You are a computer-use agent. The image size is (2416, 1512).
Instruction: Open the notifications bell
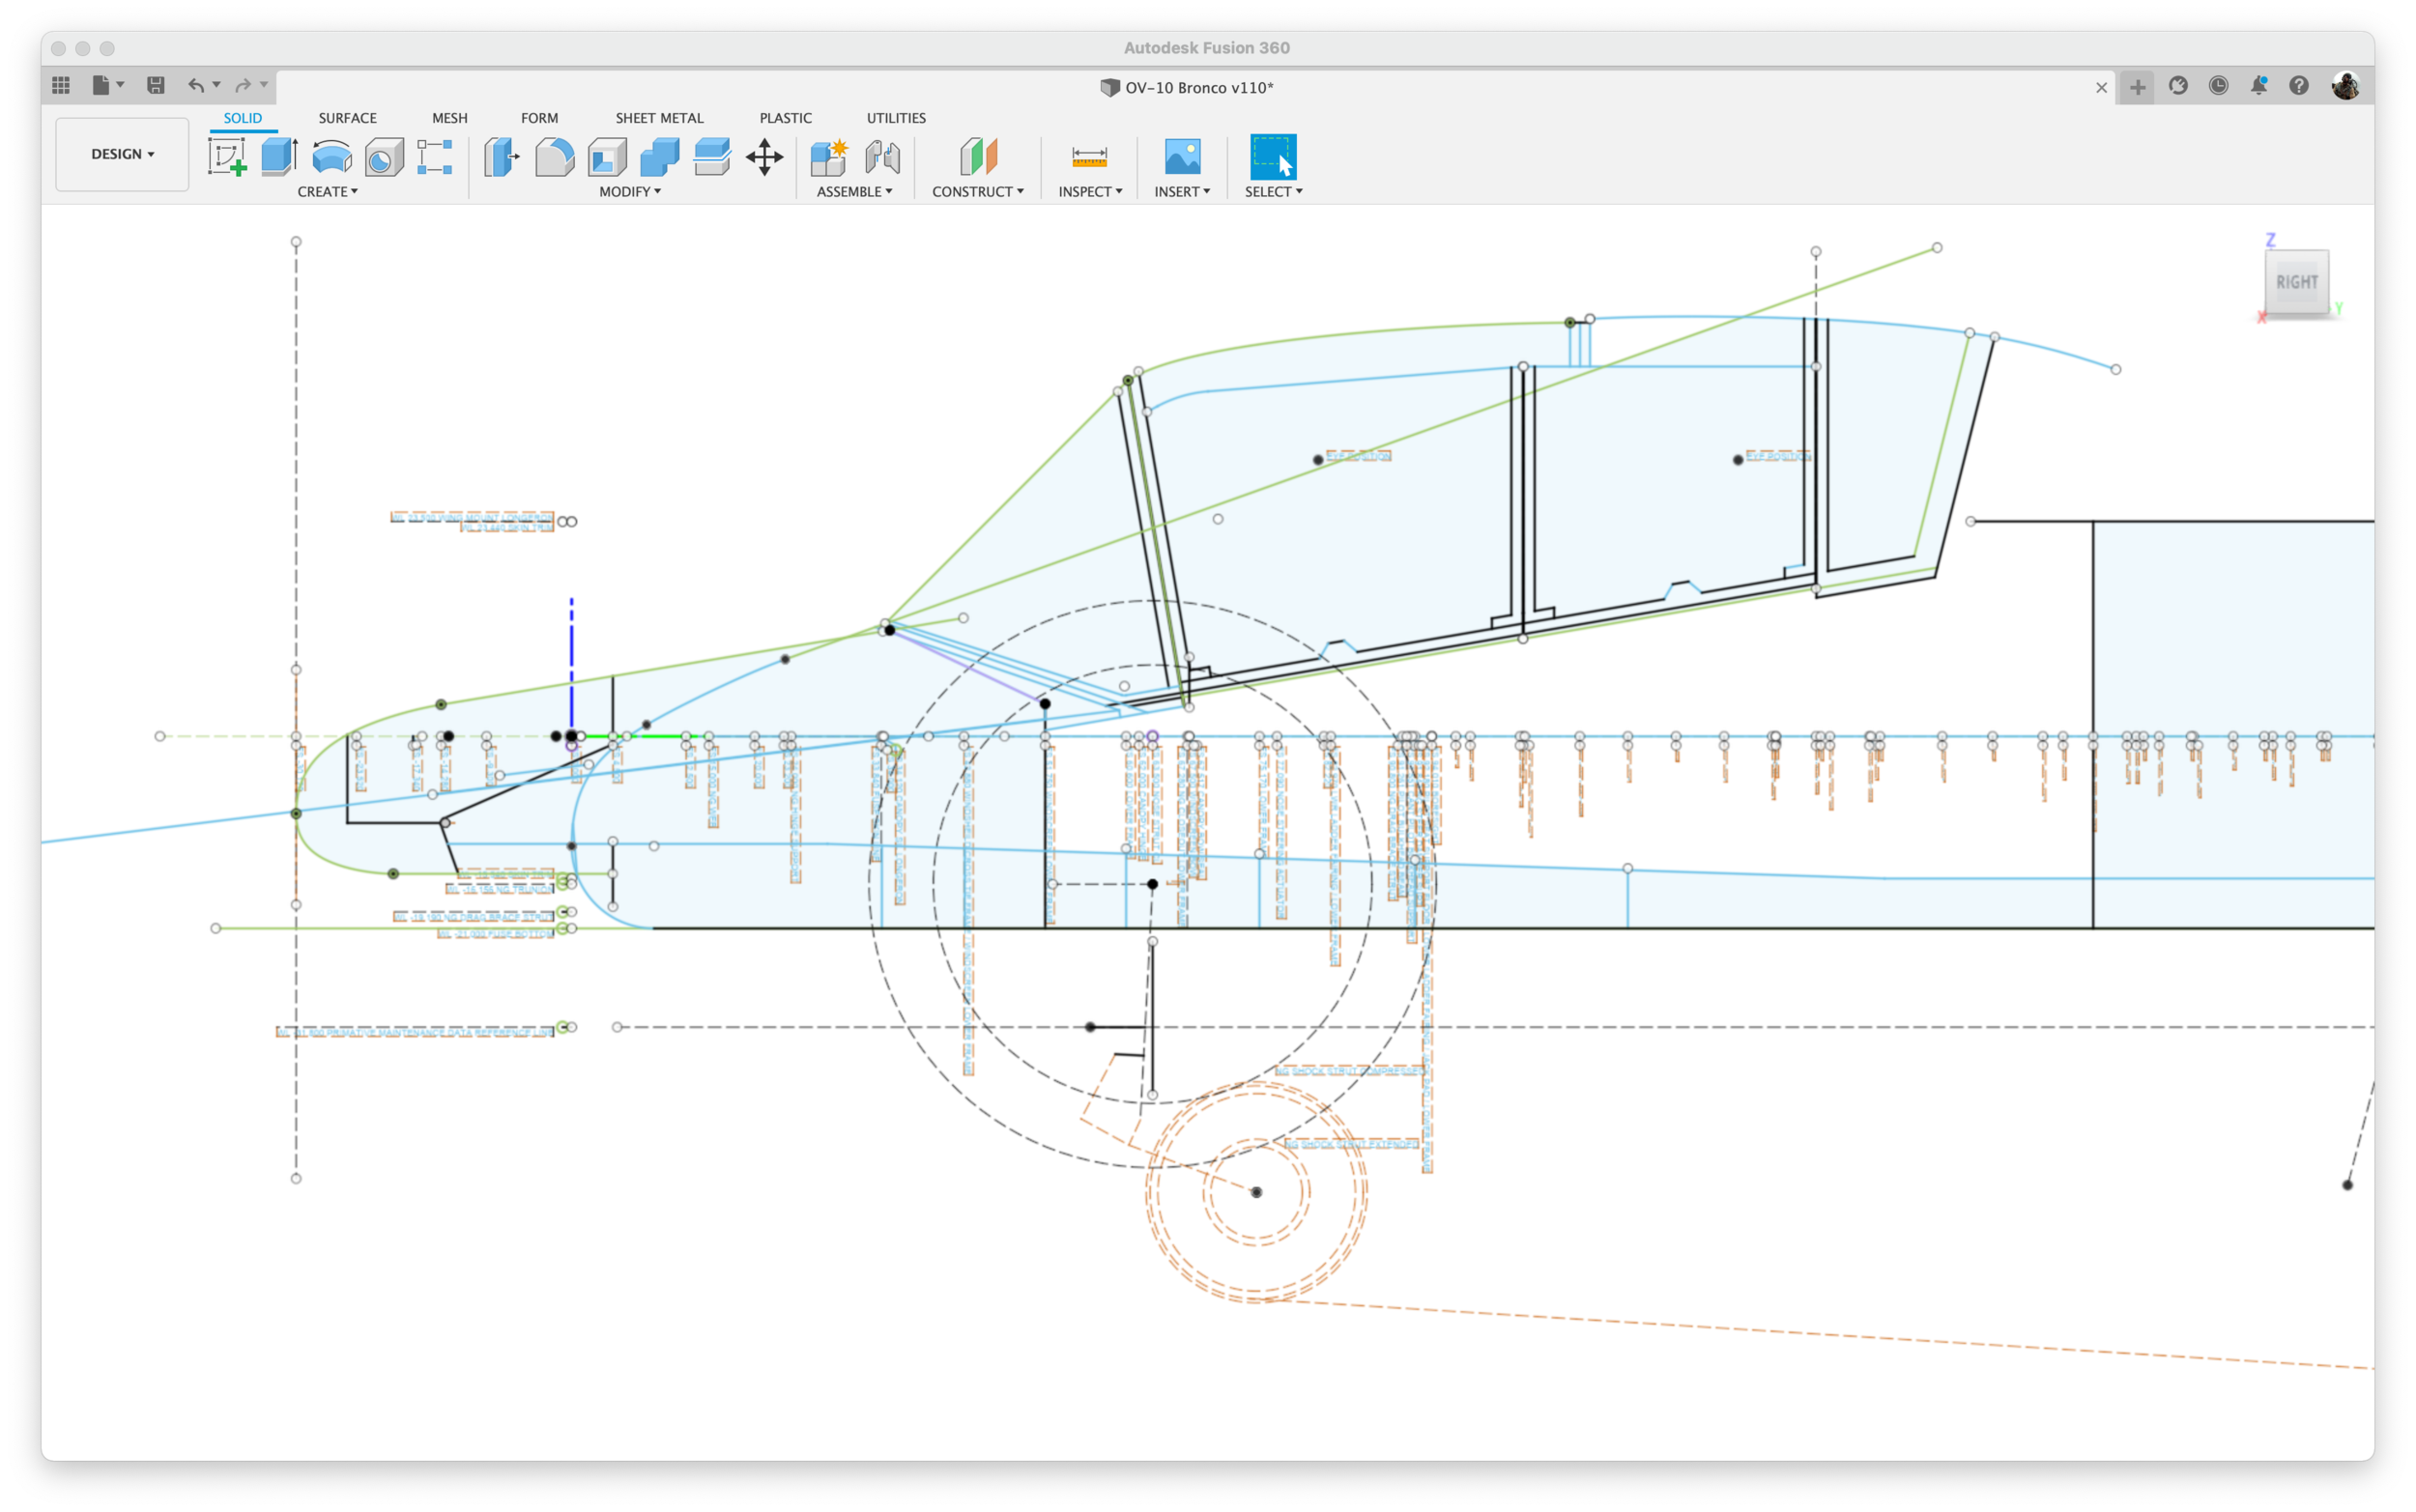(2258, 86)
